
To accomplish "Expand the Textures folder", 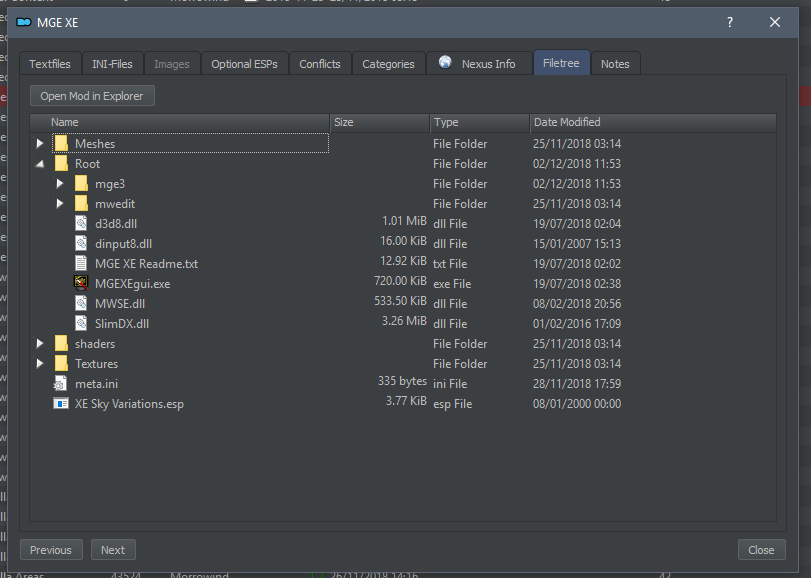I will (40, 363).
